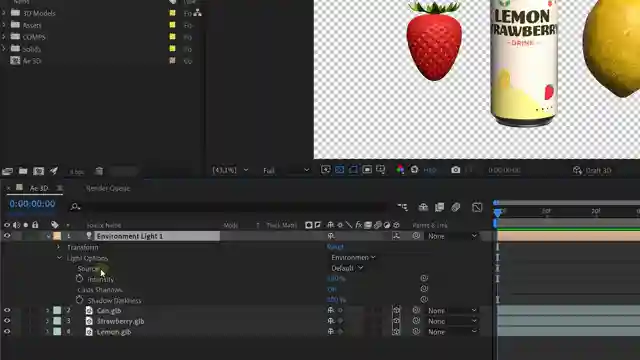
Task: Open the Source Default dropdown
Action: (347, 268)
